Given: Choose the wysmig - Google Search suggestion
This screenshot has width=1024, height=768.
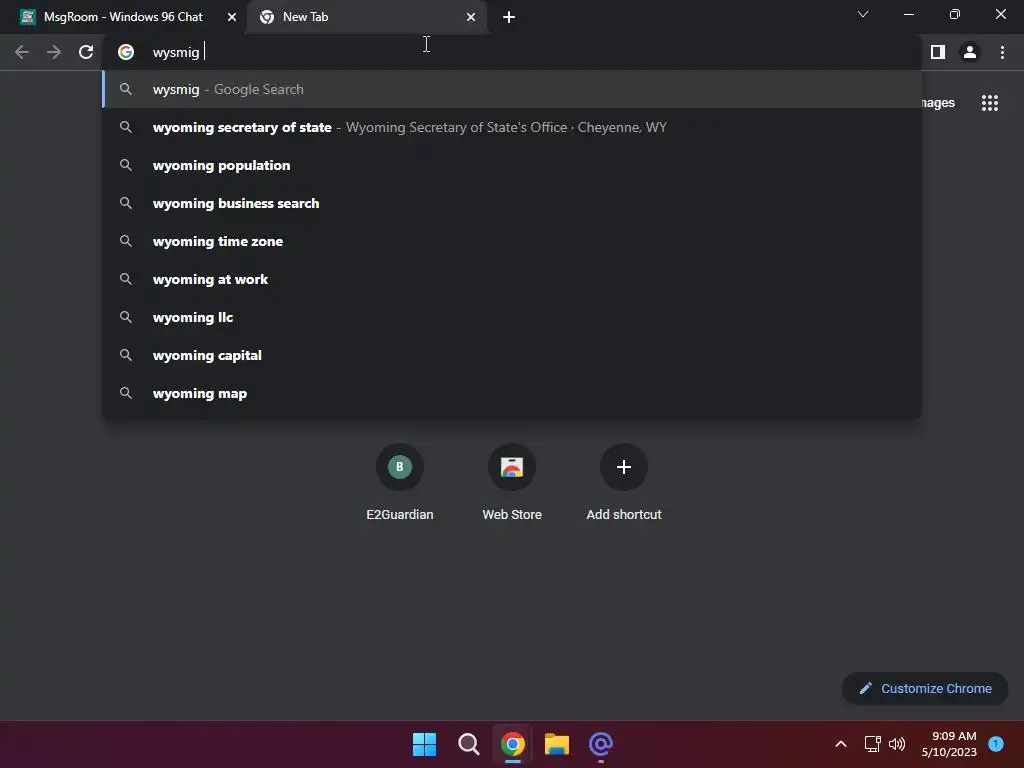Looking at the screenshot, I should coord(512,89).
